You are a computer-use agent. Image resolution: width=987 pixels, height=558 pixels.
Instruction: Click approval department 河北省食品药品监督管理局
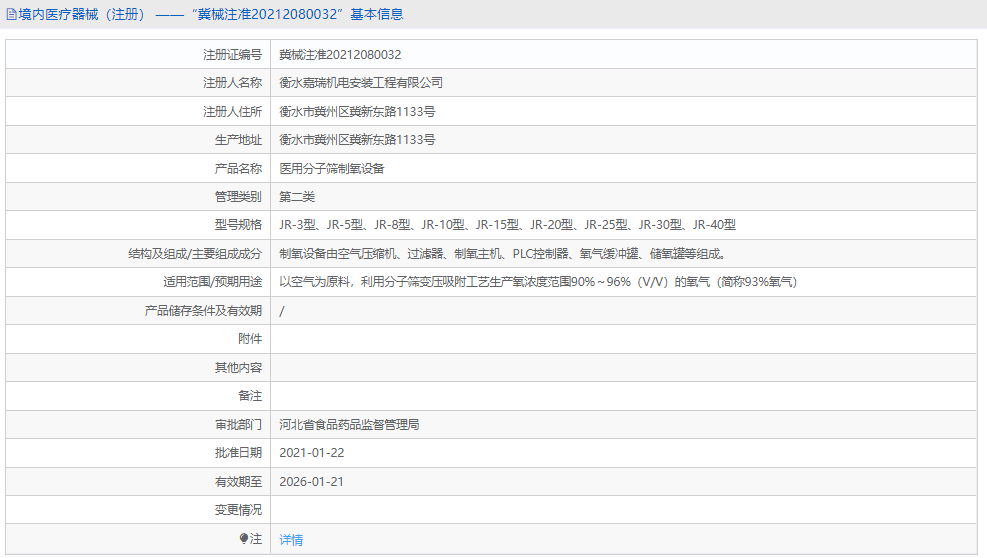click(349, 425)
